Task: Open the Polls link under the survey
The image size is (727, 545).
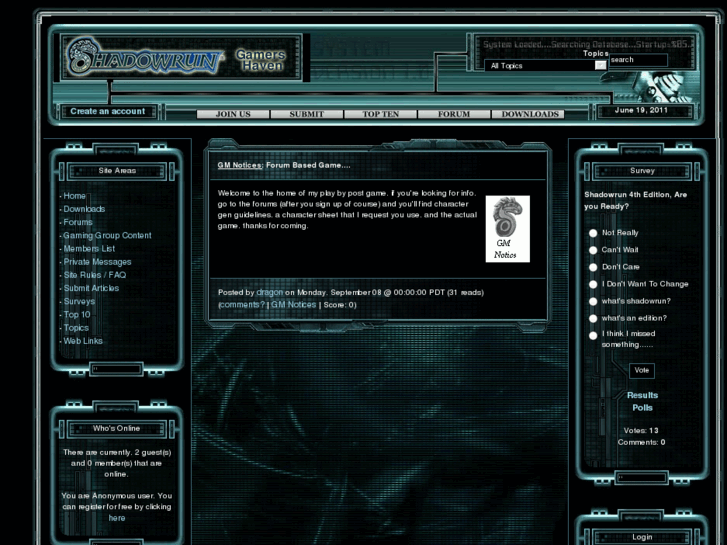Action: point(642,408)
